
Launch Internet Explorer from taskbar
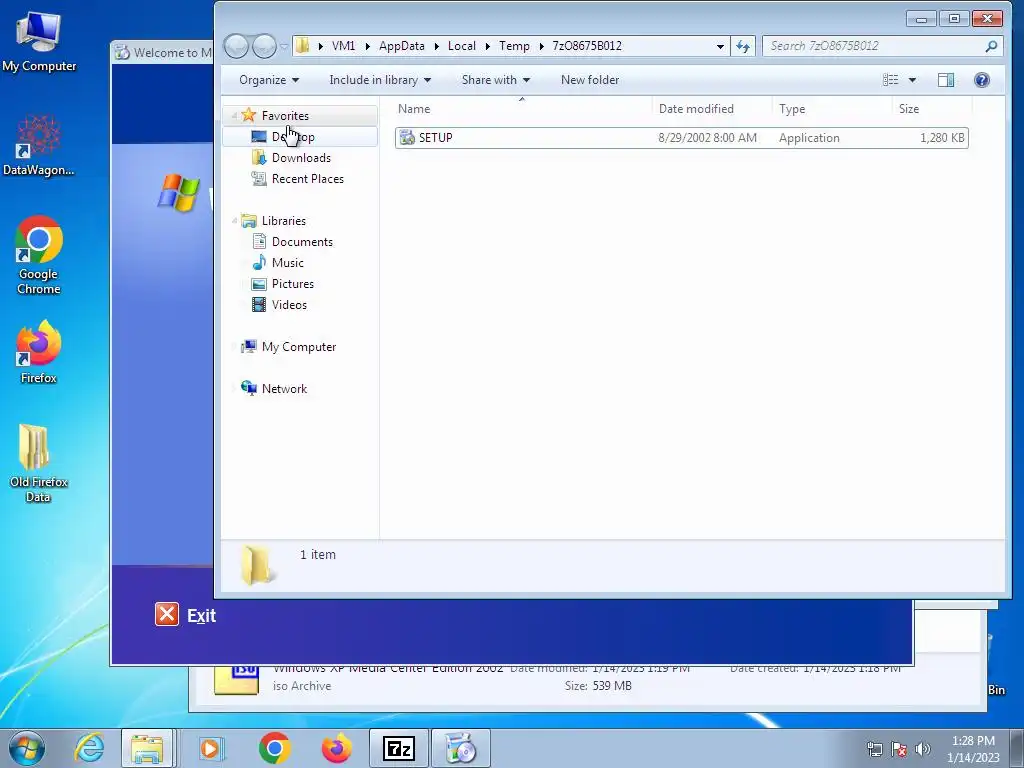89,748
